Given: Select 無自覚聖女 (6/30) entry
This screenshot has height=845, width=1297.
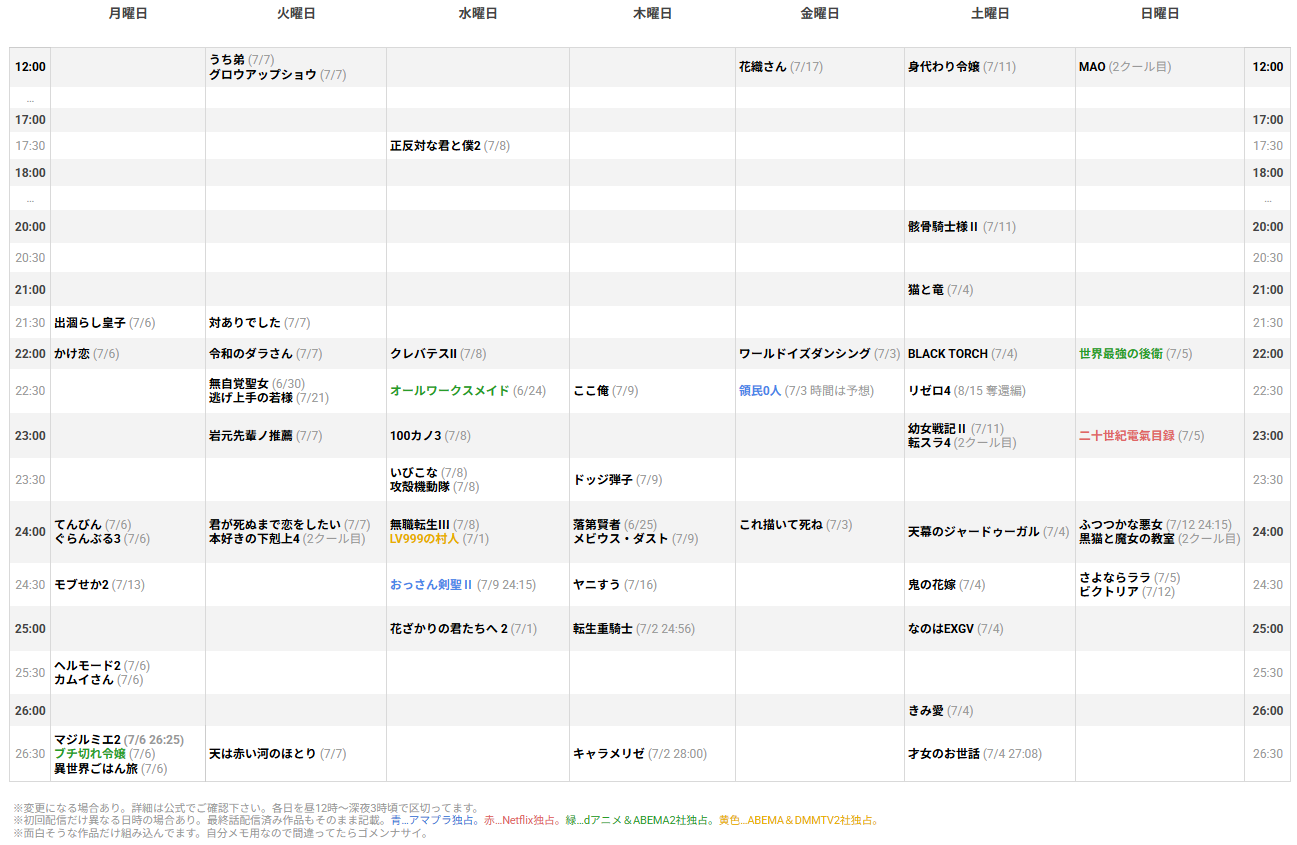Looking at the screenshot, I should [258, 384].
